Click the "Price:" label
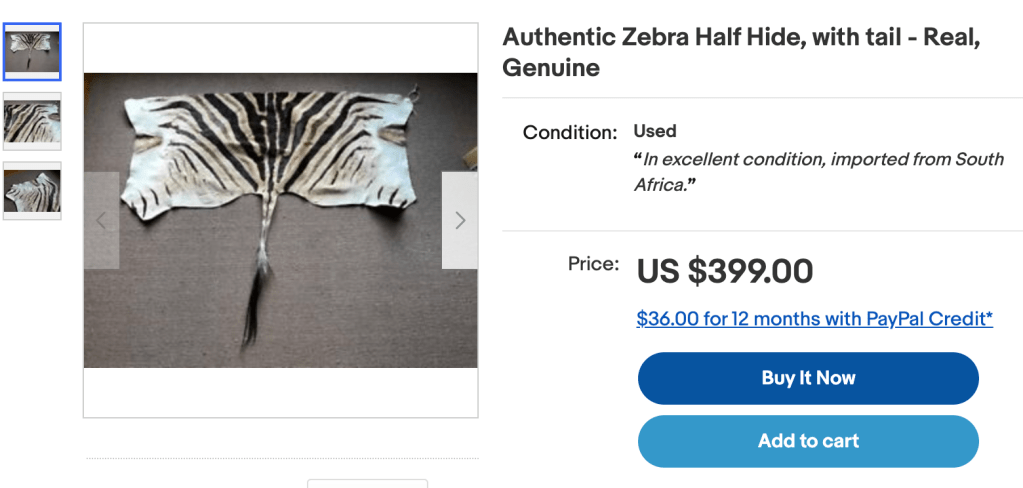The image size is (1023, 488). pos(594,264)
